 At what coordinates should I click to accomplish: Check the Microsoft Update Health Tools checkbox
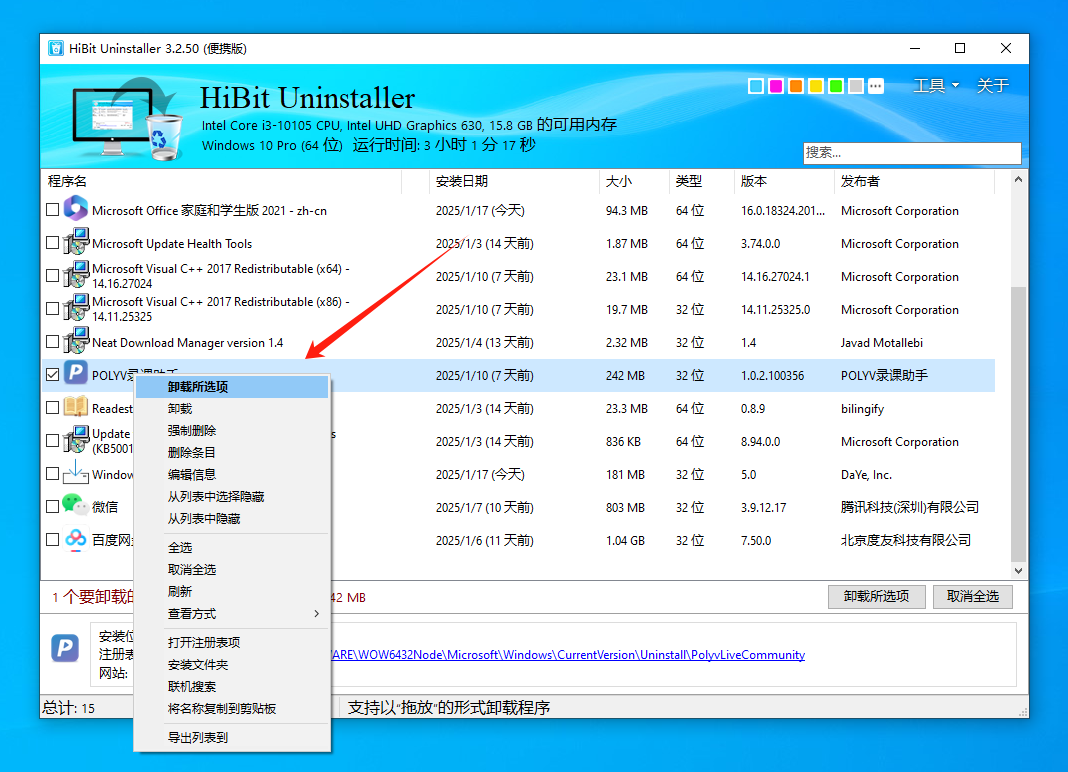coord(51,243)
